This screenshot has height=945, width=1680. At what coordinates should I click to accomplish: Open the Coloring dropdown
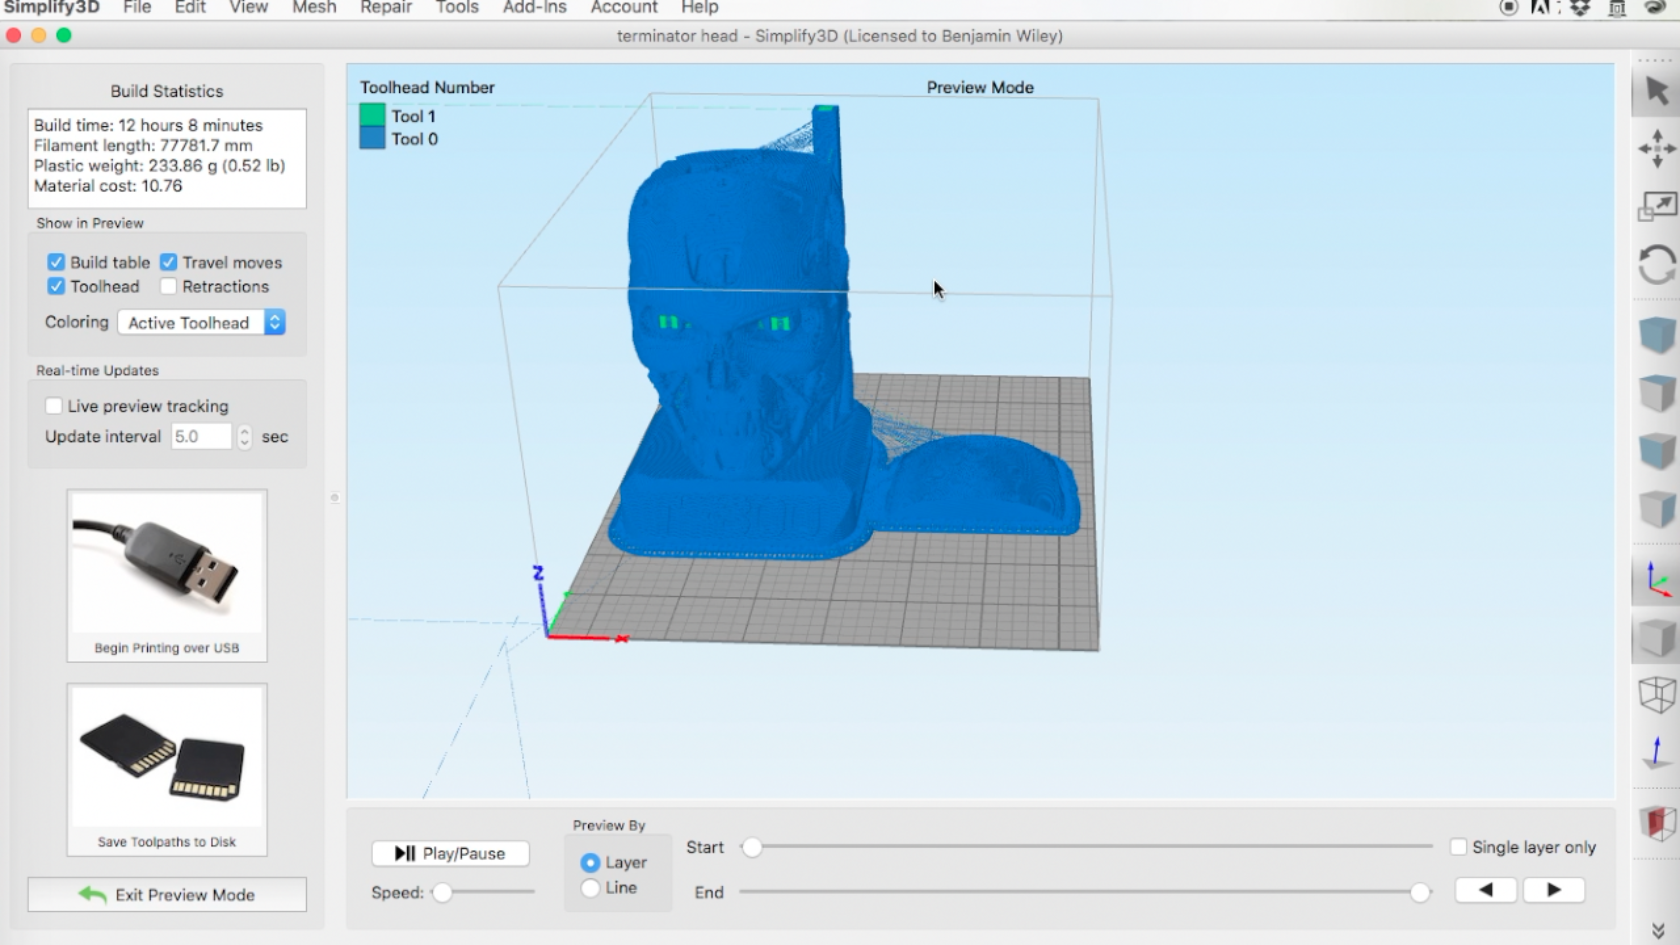coord(202,322)
